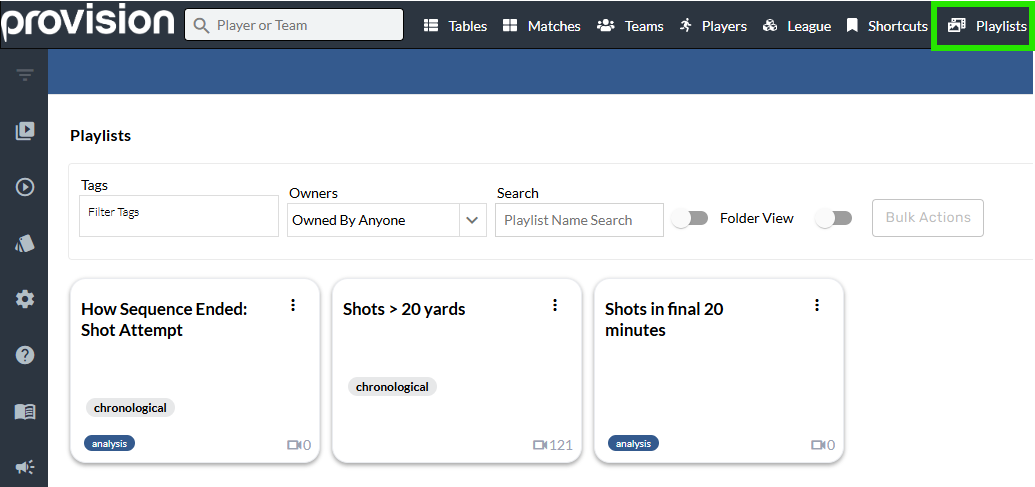1035x487 pixels.
Task: Click the Provision logo
Action: (x=88, y=22)
